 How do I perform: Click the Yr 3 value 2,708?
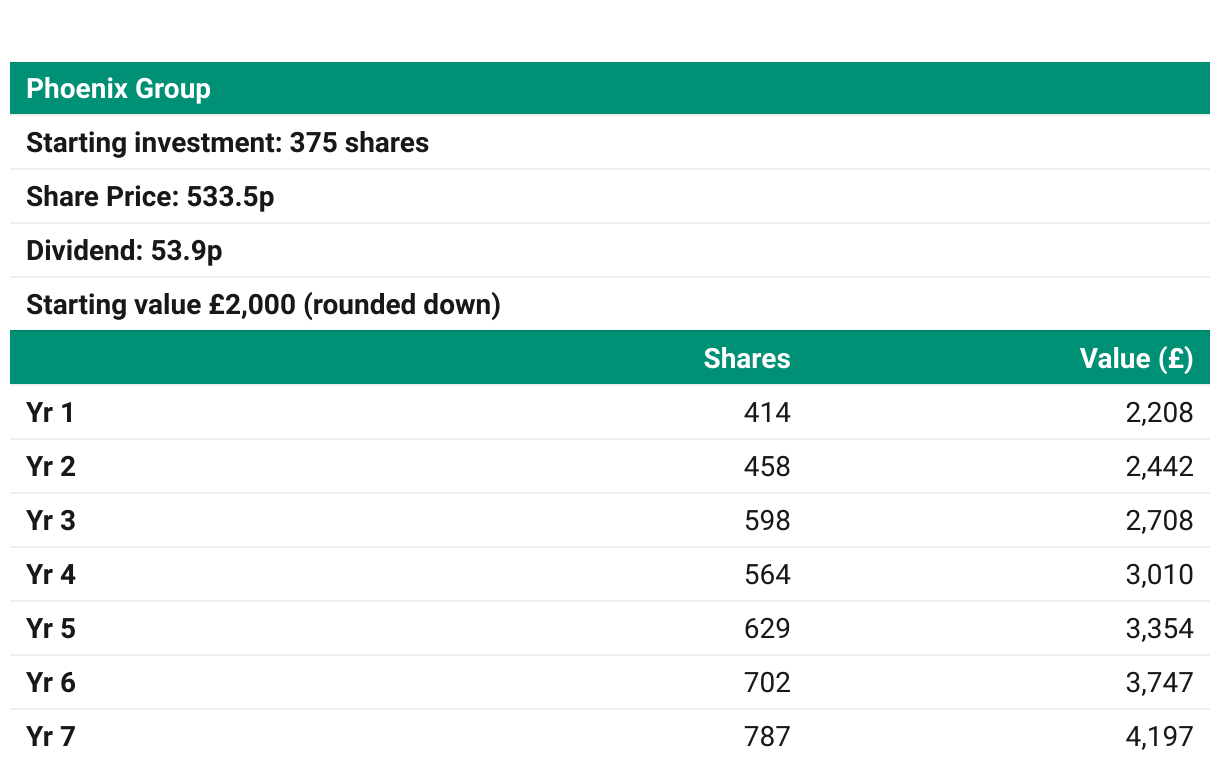[1159, 520]
